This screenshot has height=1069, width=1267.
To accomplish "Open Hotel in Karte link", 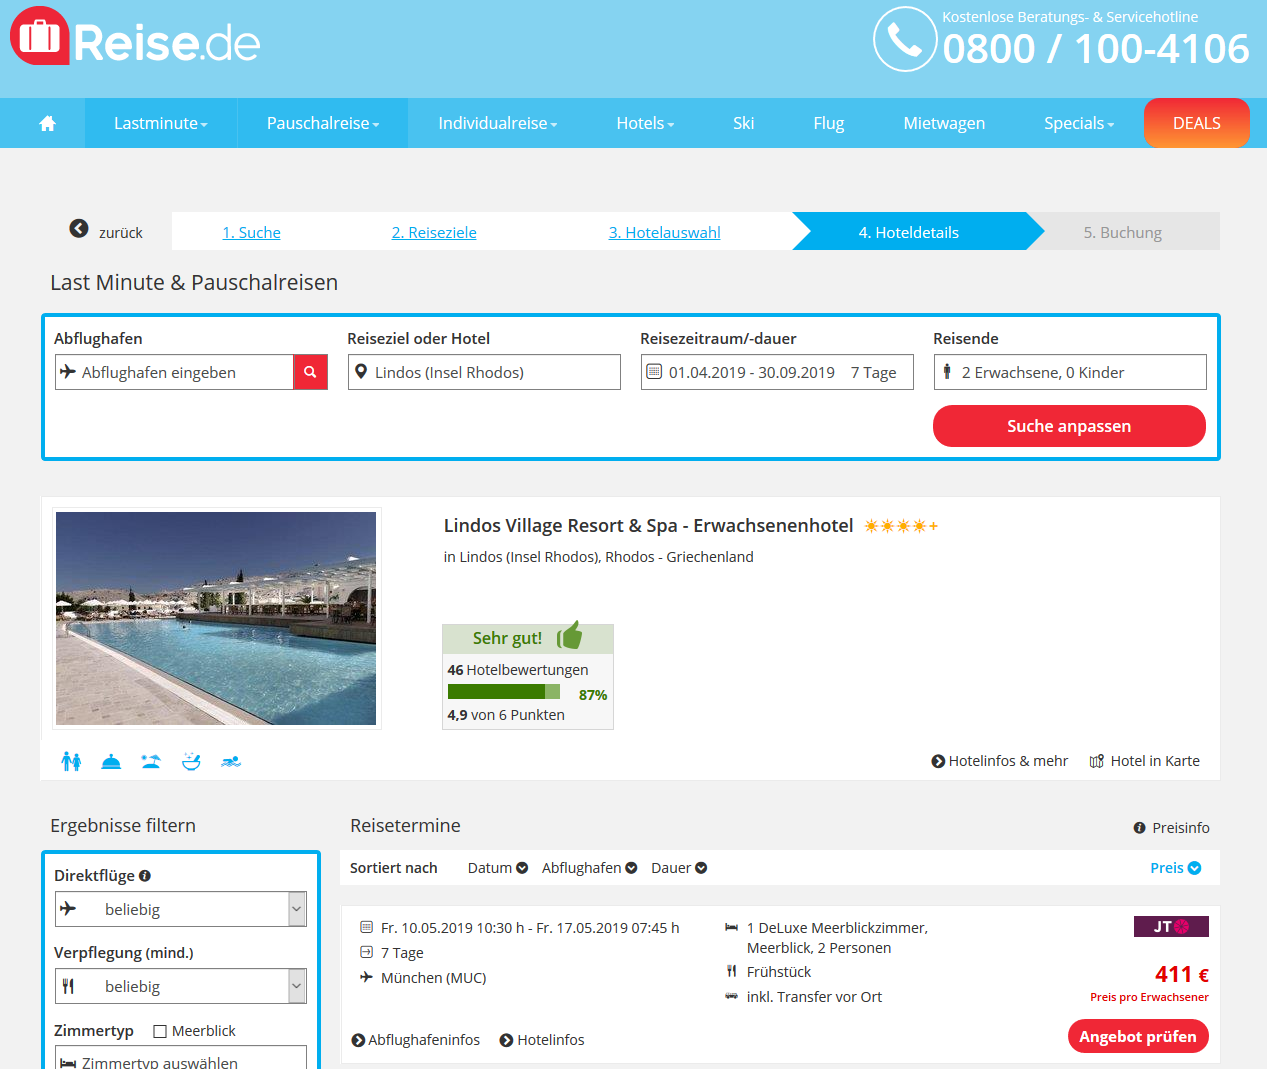I will (1145, 761).
